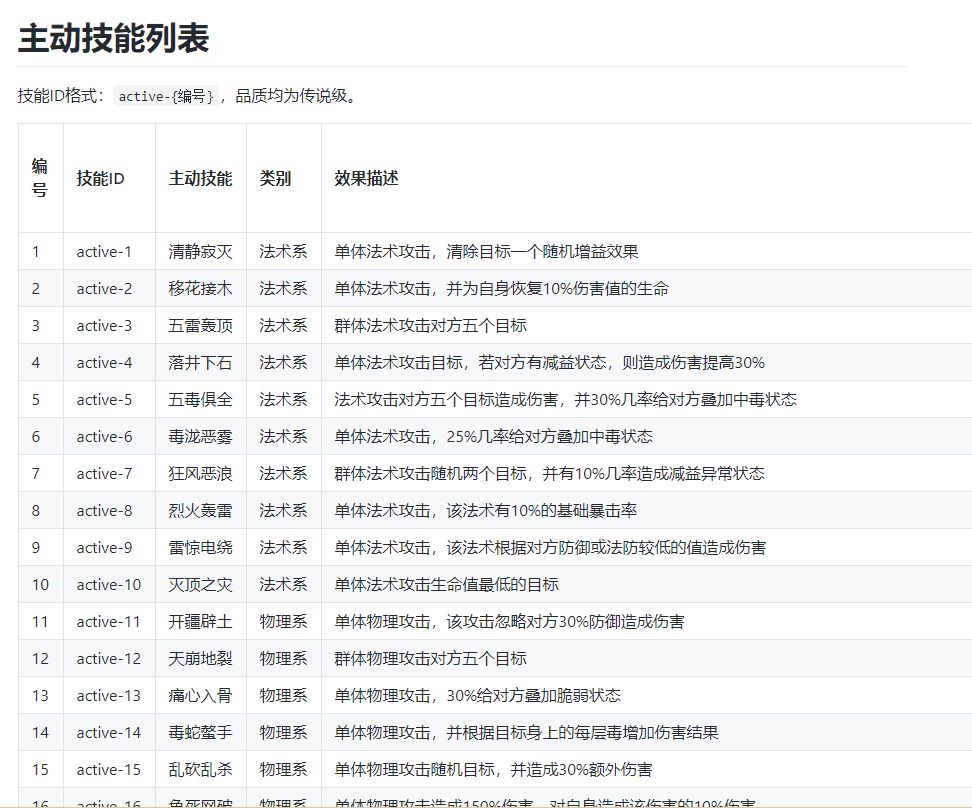Image resolution: width=972 pixels, height=808 pixels.
Task: Click the active-4 skill ID cell
Action: pyautogui.click(x=104, y=363)
